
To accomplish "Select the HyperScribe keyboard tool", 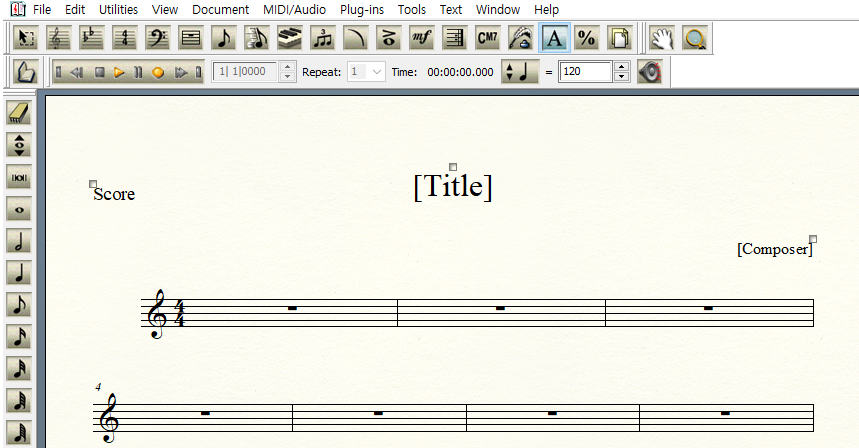I will click(289, 38).
